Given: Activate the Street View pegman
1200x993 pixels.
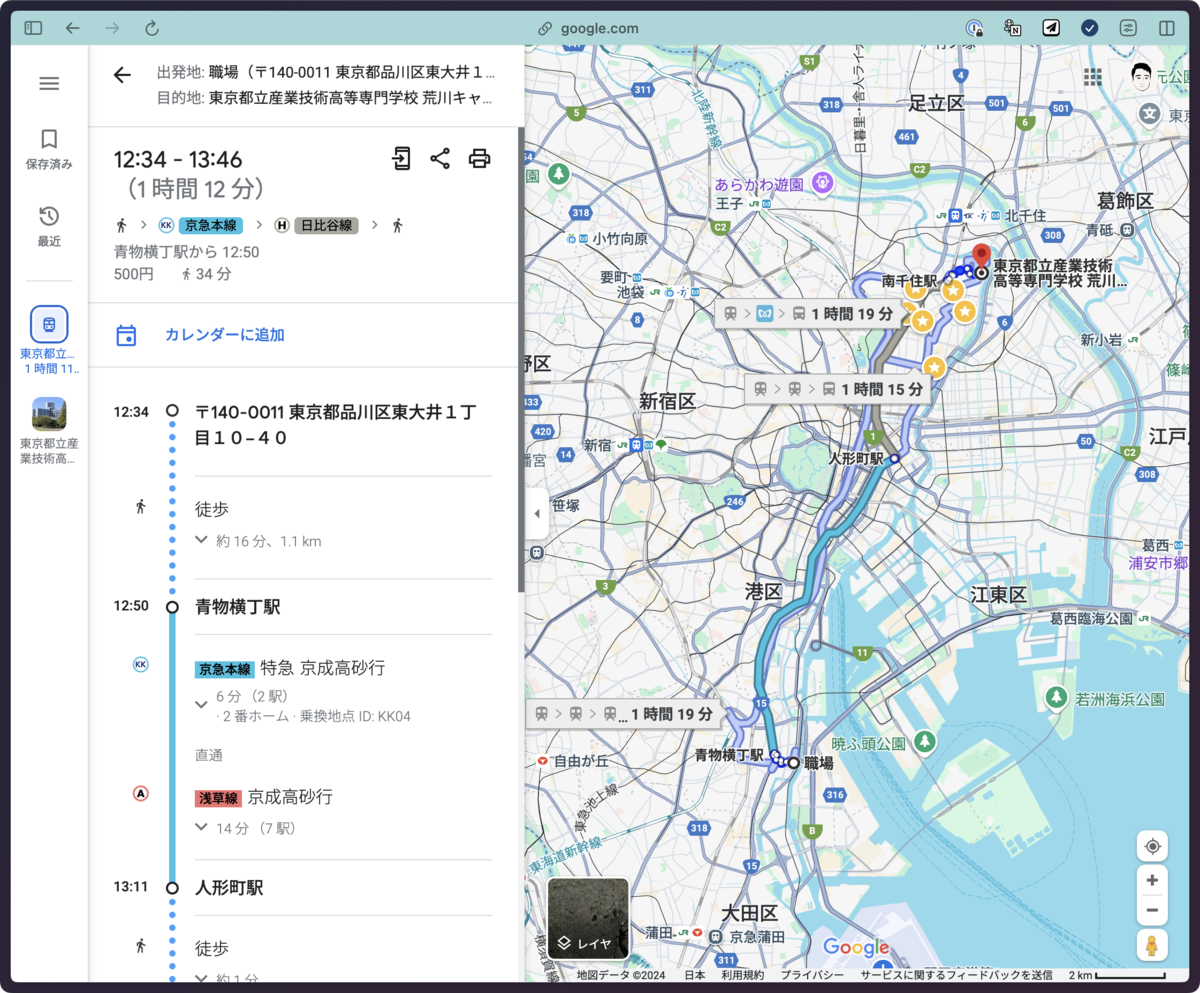Looking at the screenshot, I should tap(1152, 945).
